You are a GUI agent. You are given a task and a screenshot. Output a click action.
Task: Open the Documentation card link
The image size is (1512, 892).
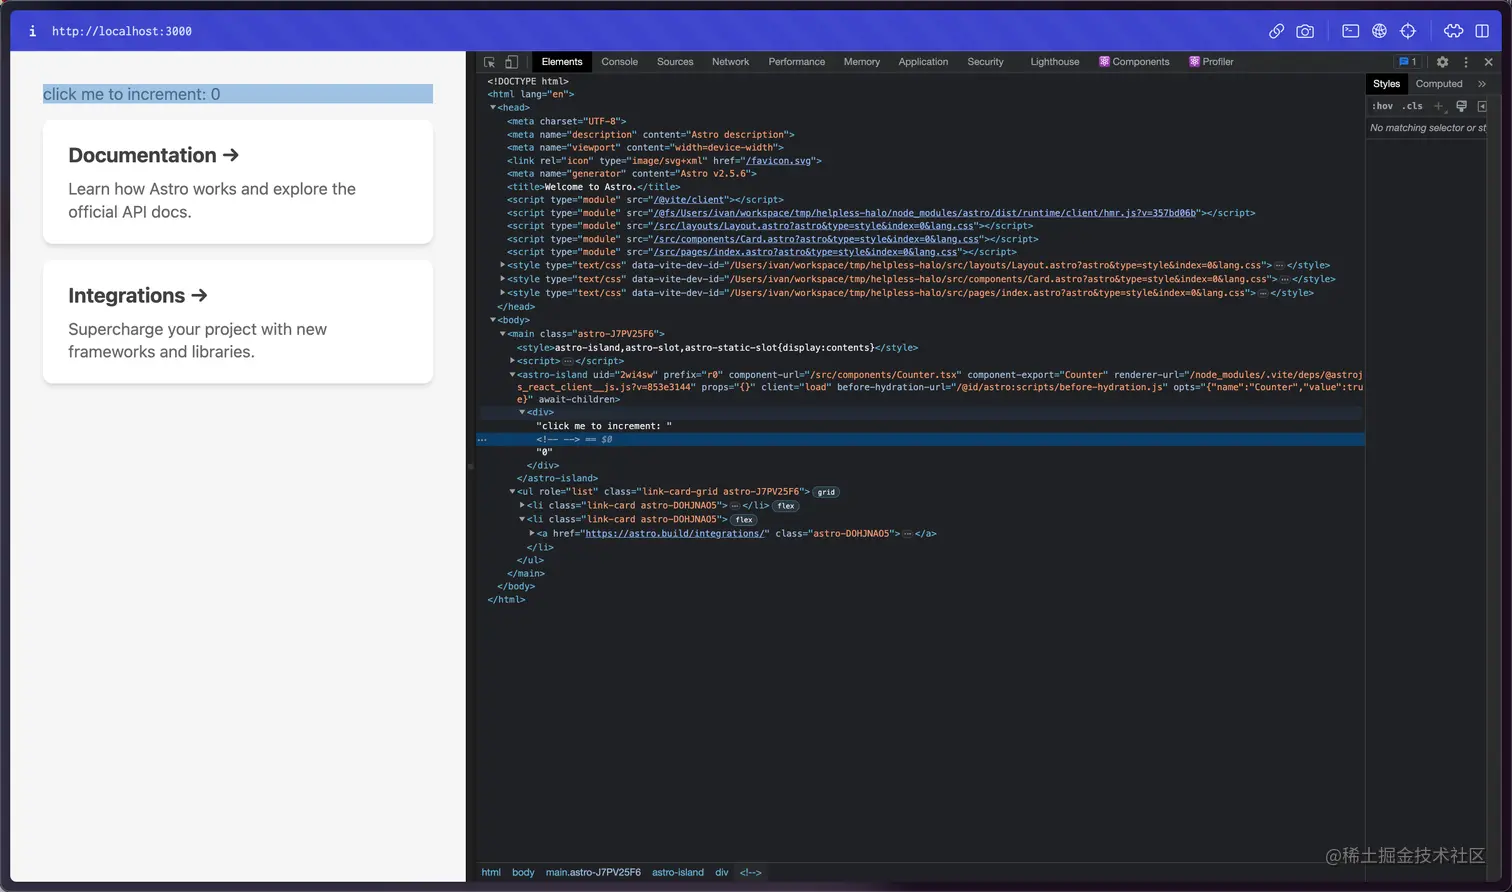(238, 182)
